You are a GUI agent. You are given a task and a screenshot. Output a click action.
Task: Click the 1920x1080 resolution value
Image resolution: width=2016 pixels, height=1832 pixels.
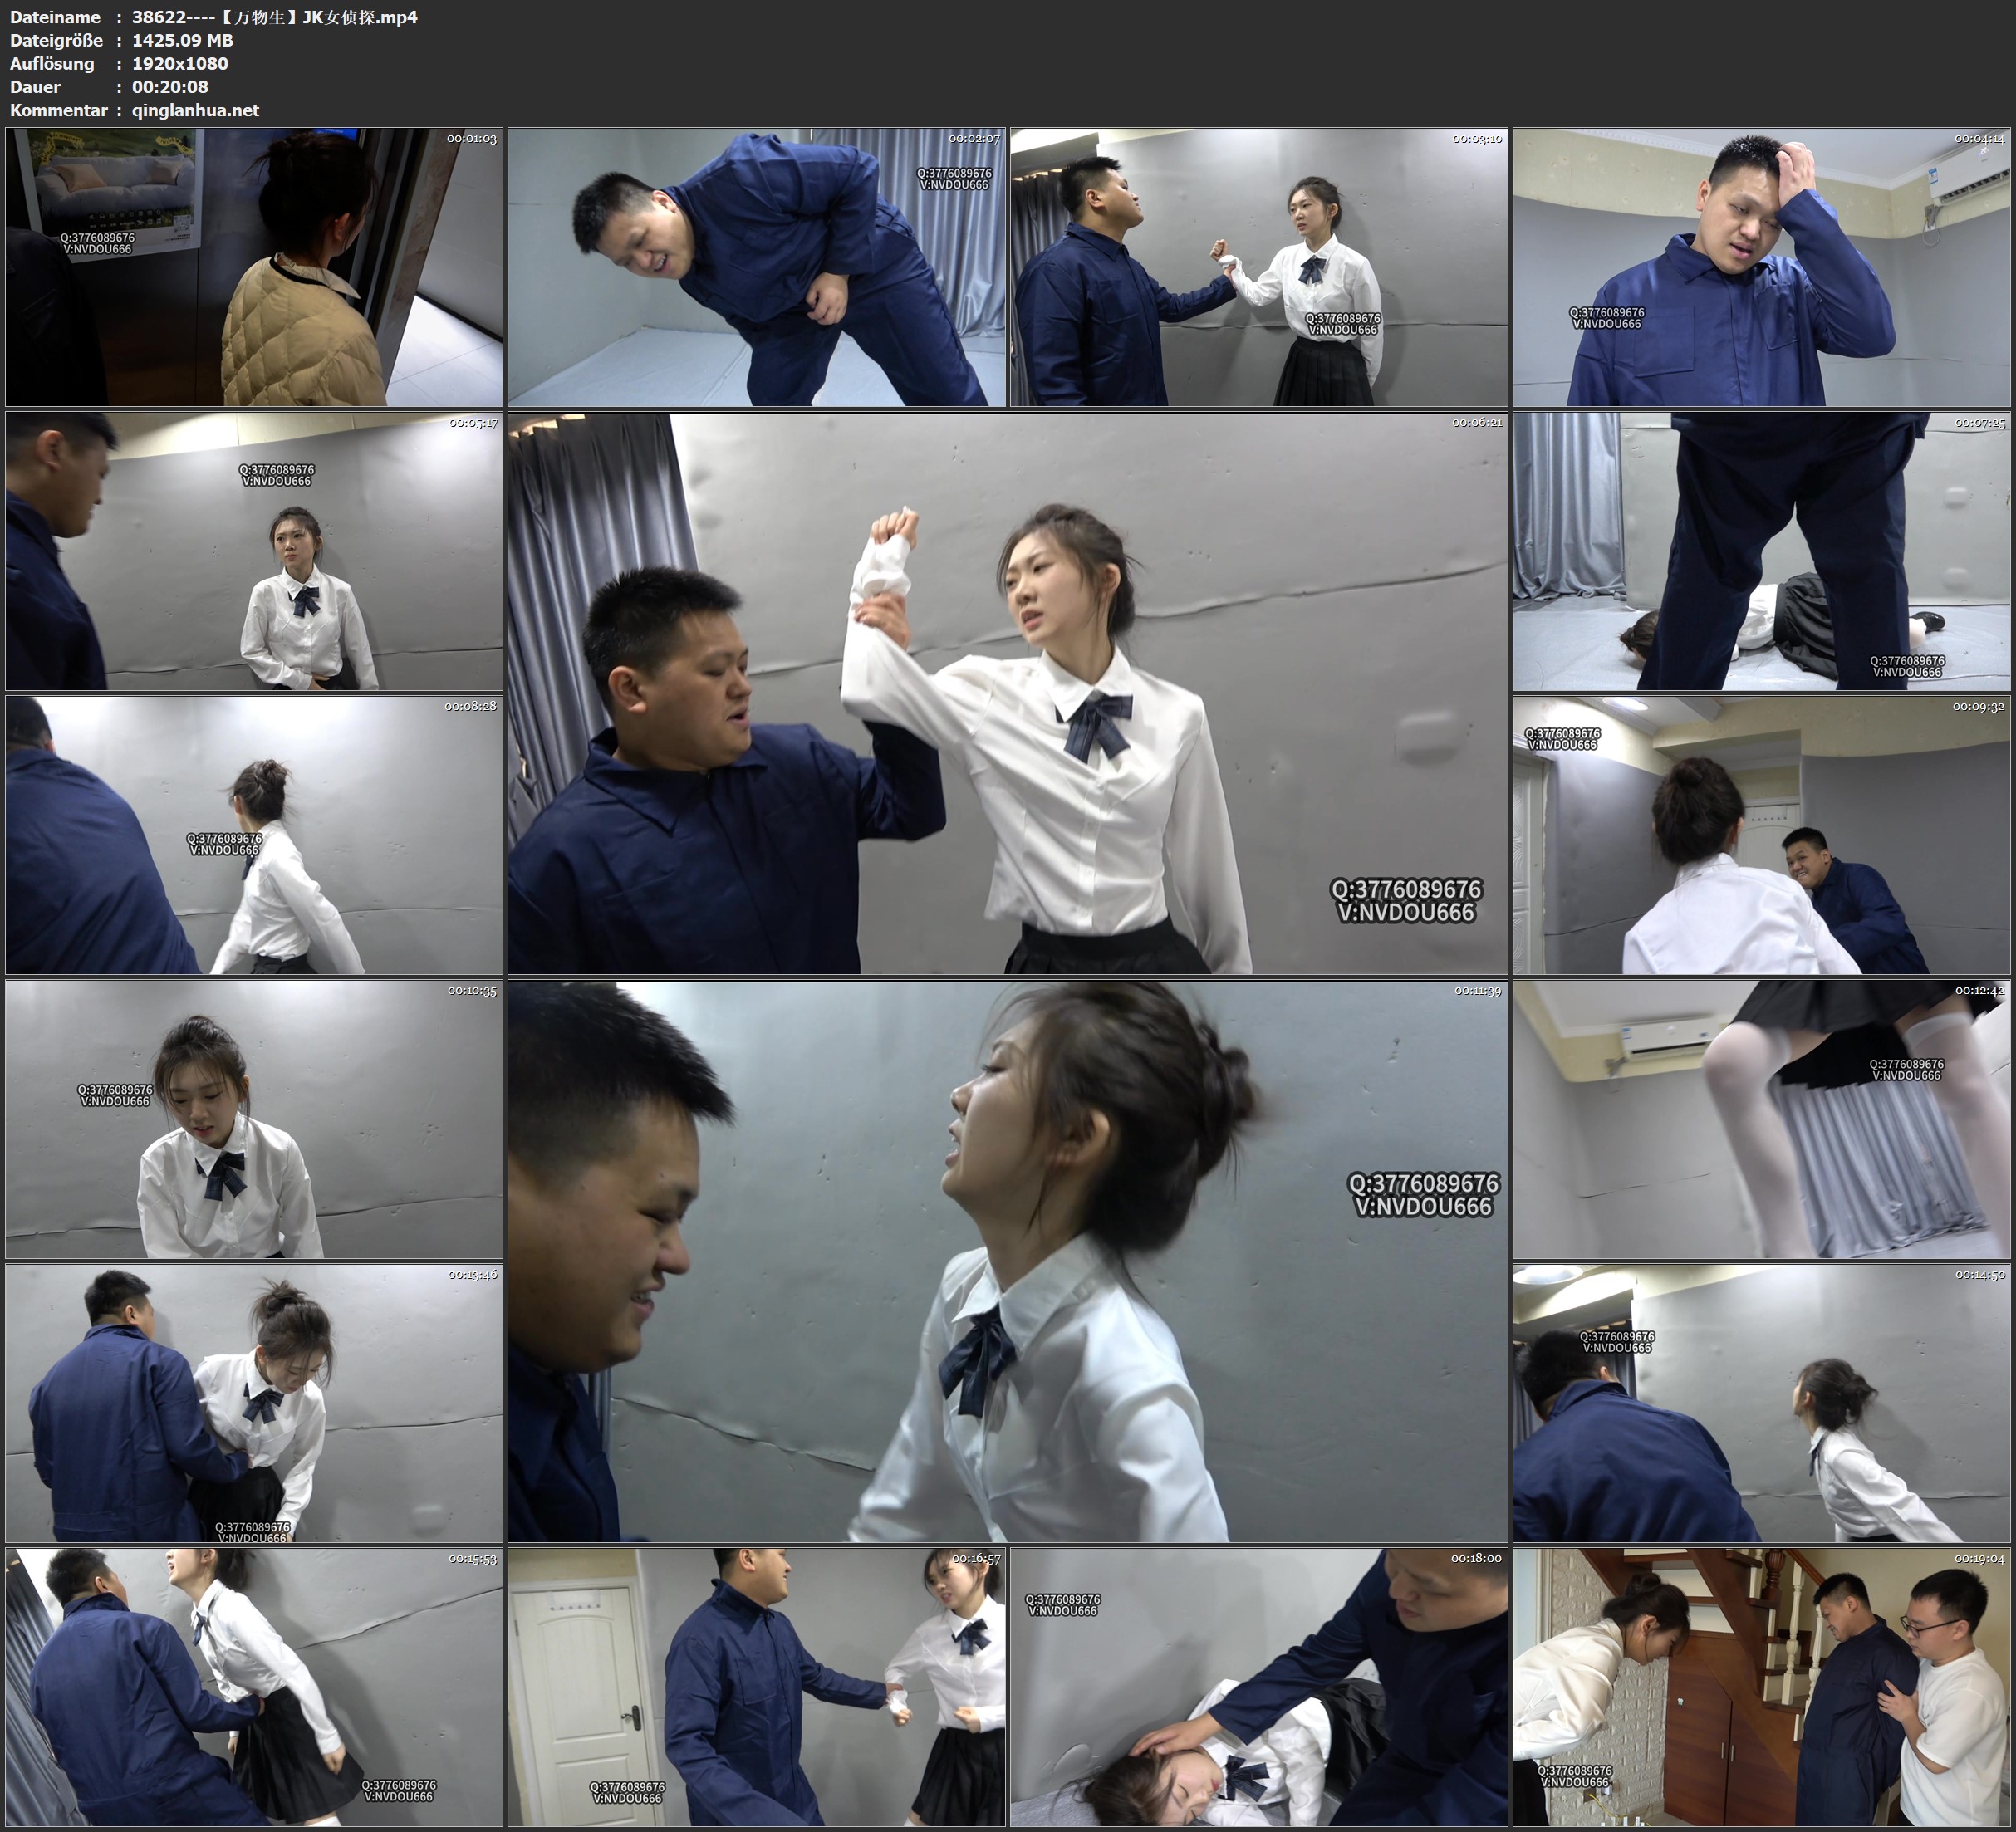(x=180, y=63)
